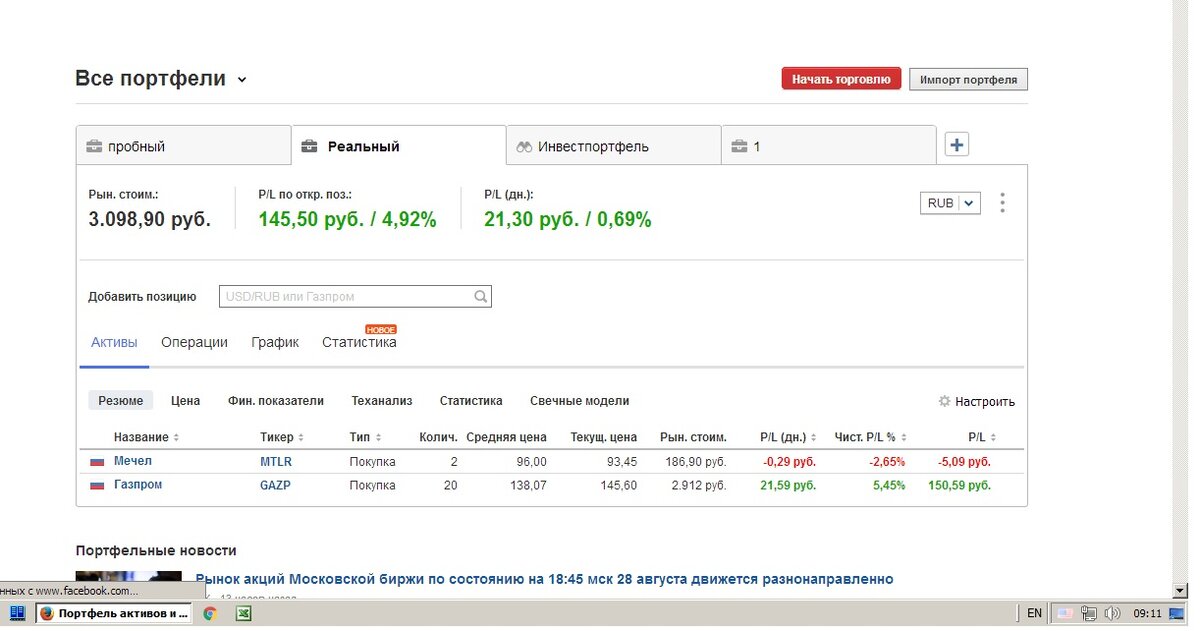Sort table by the last P/L column
The width and height of the screenshot is (1200, 631).
(x=982, y=437)
